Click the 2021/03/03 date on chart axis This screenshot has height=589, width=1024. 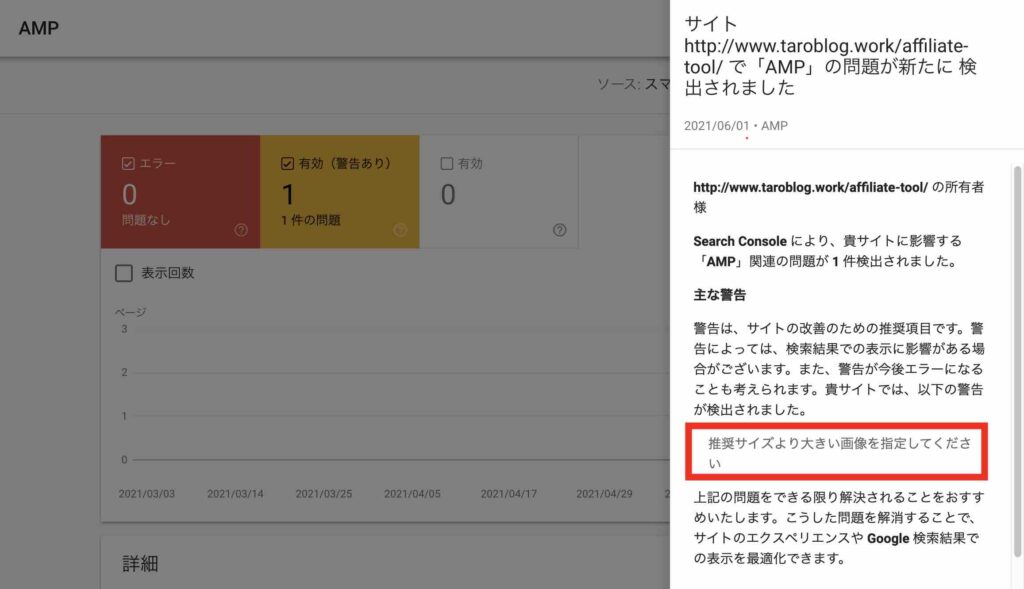coord(147,494)
